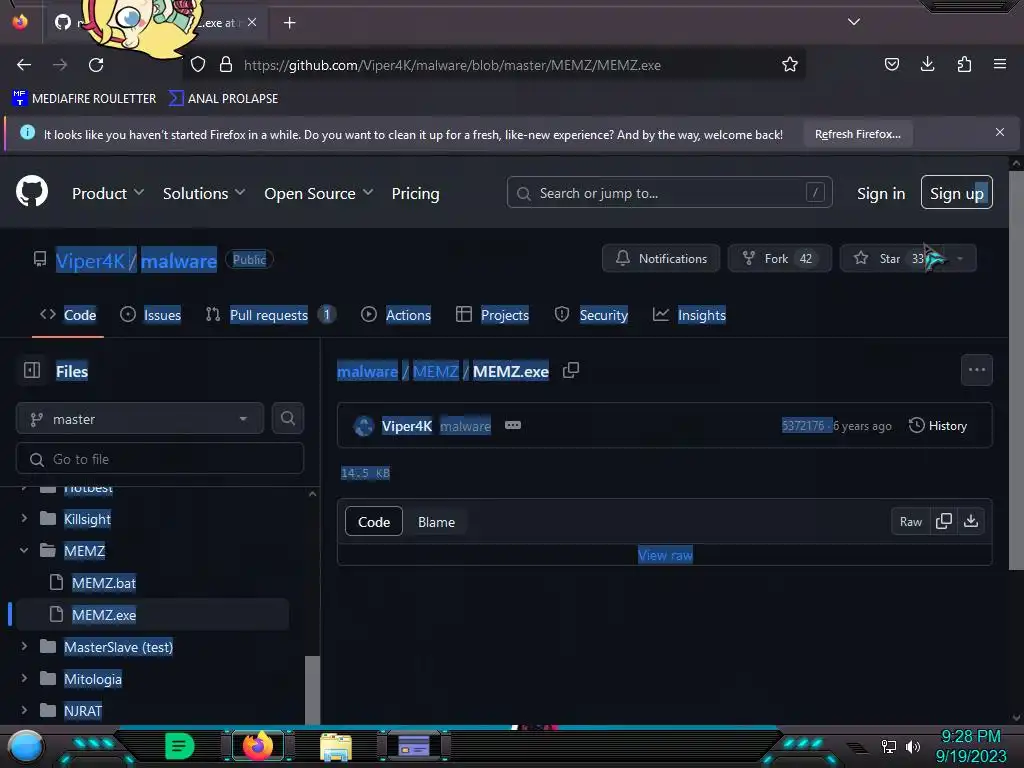Bookmark this page with the star icon
This screenshot has width=1024, height=768.
(x=790, y=65)
